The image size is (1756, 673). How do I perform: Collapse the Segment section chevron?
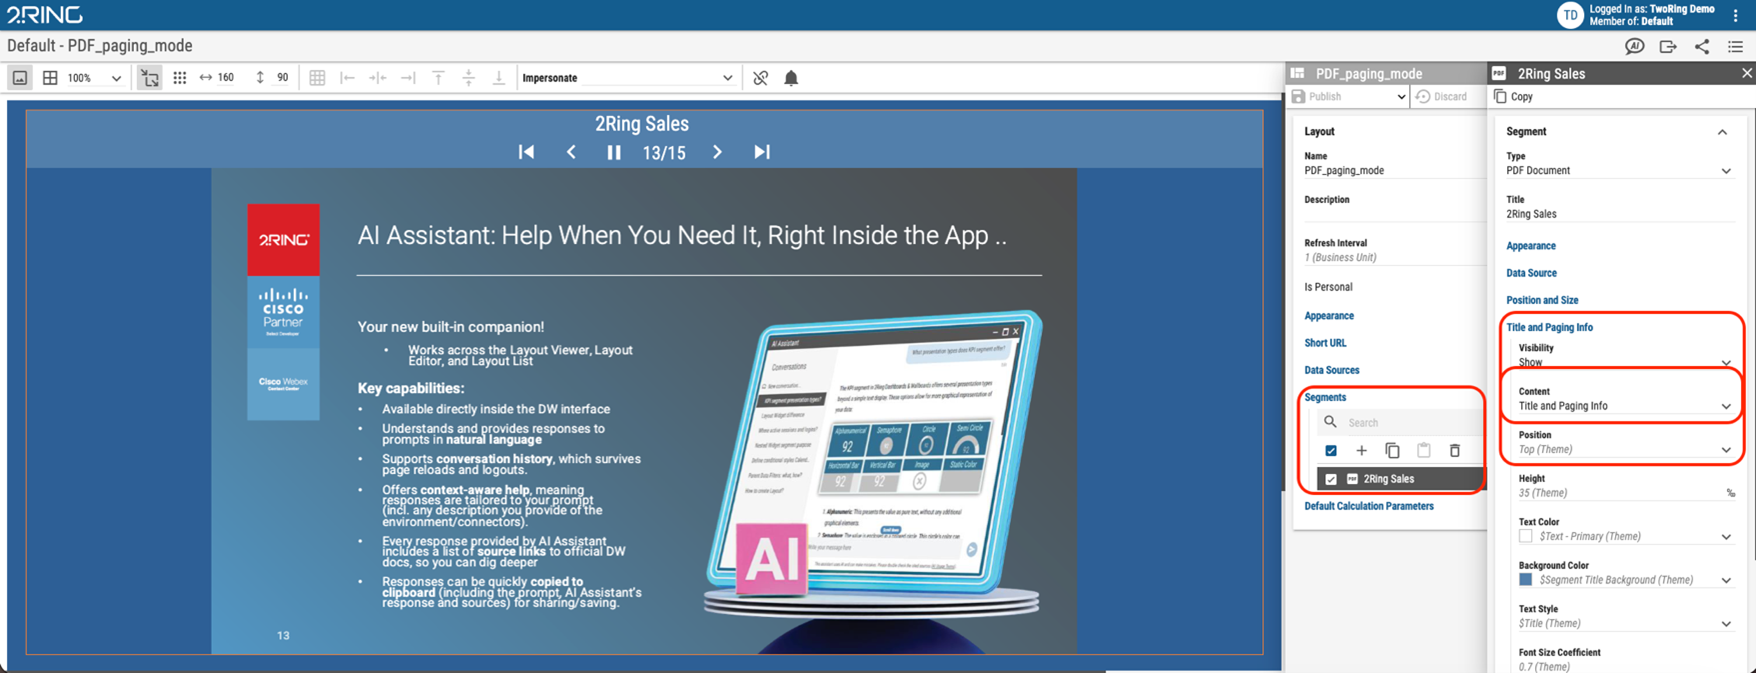(x=1722, y=132)
